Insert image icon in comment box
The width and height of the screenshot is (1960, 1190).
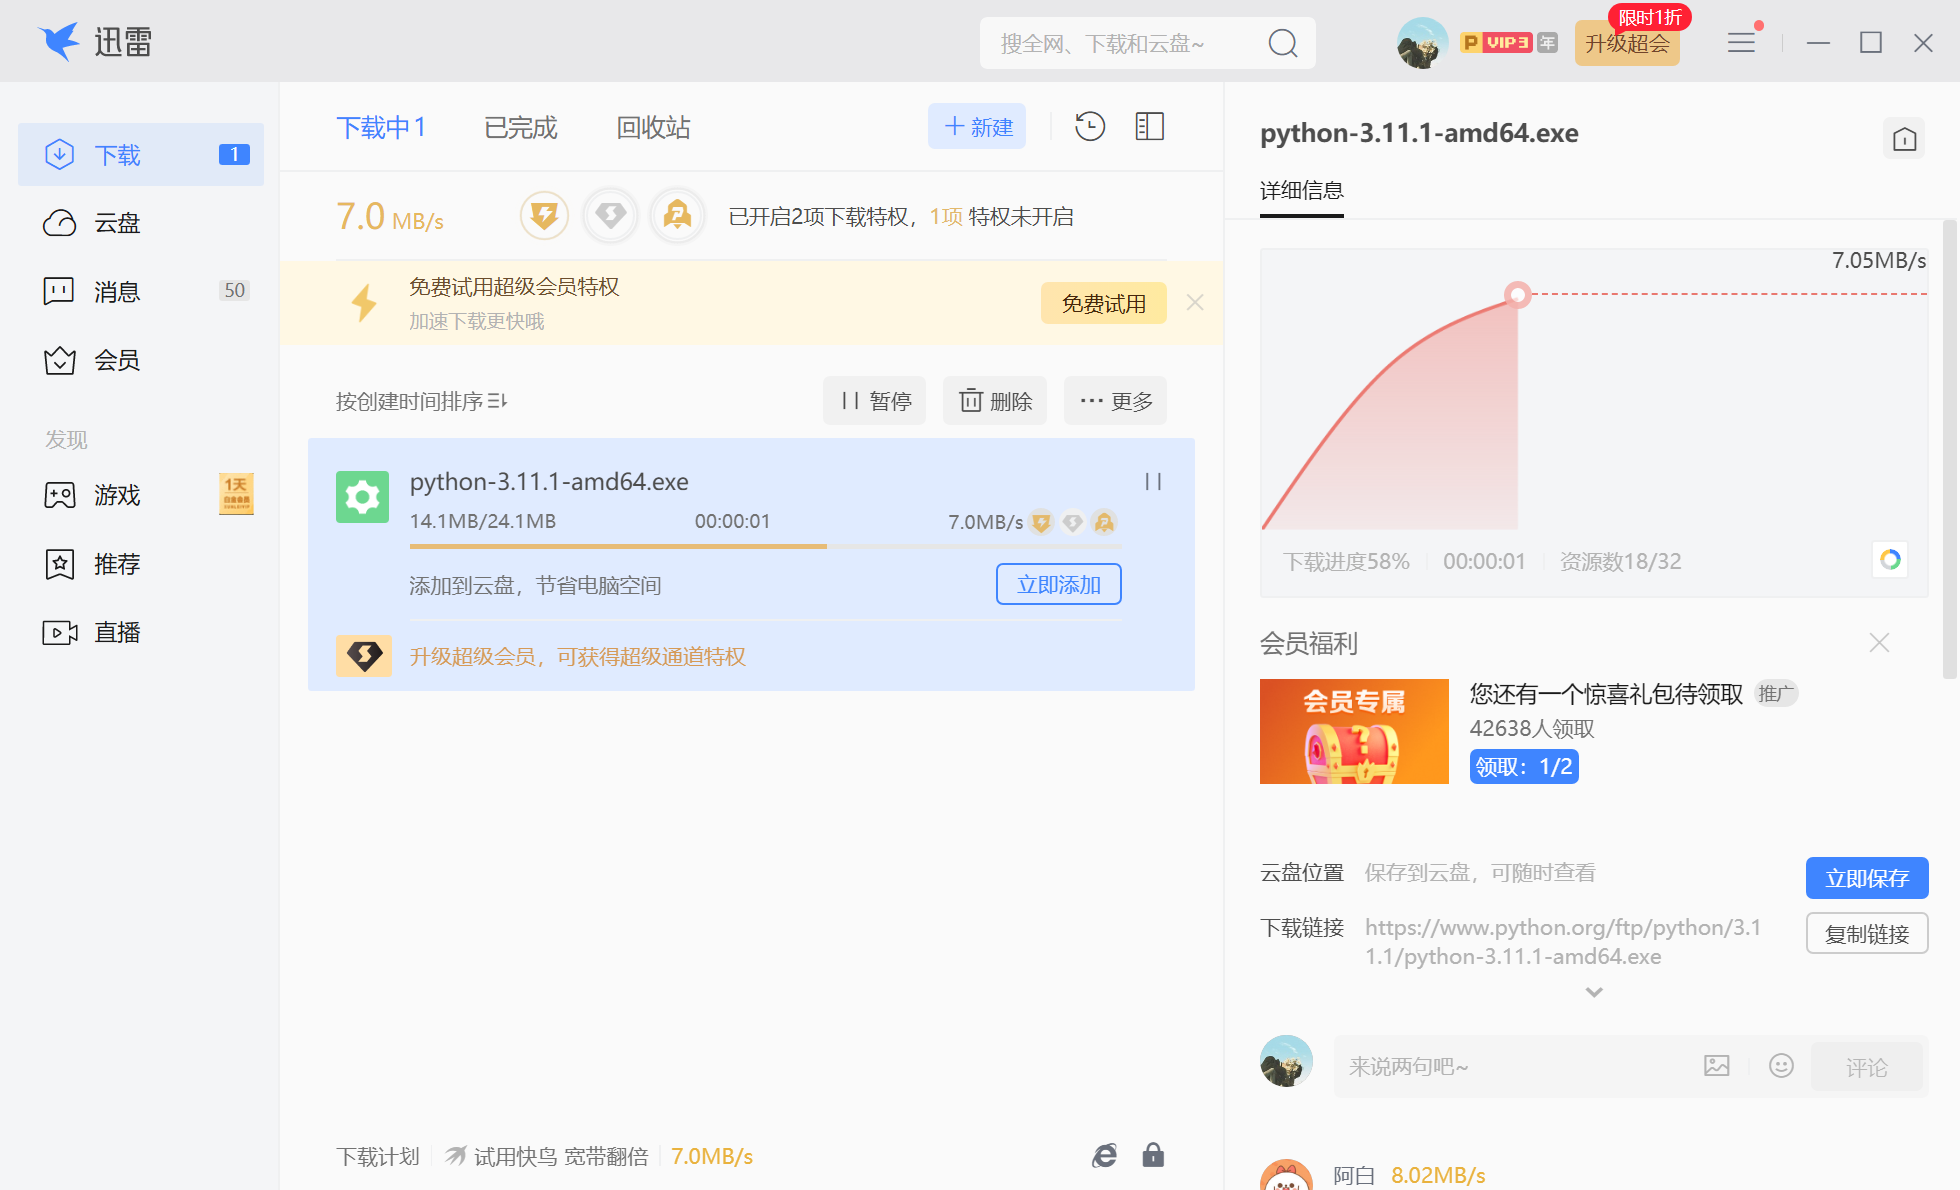click(x=1717, y=1066)
